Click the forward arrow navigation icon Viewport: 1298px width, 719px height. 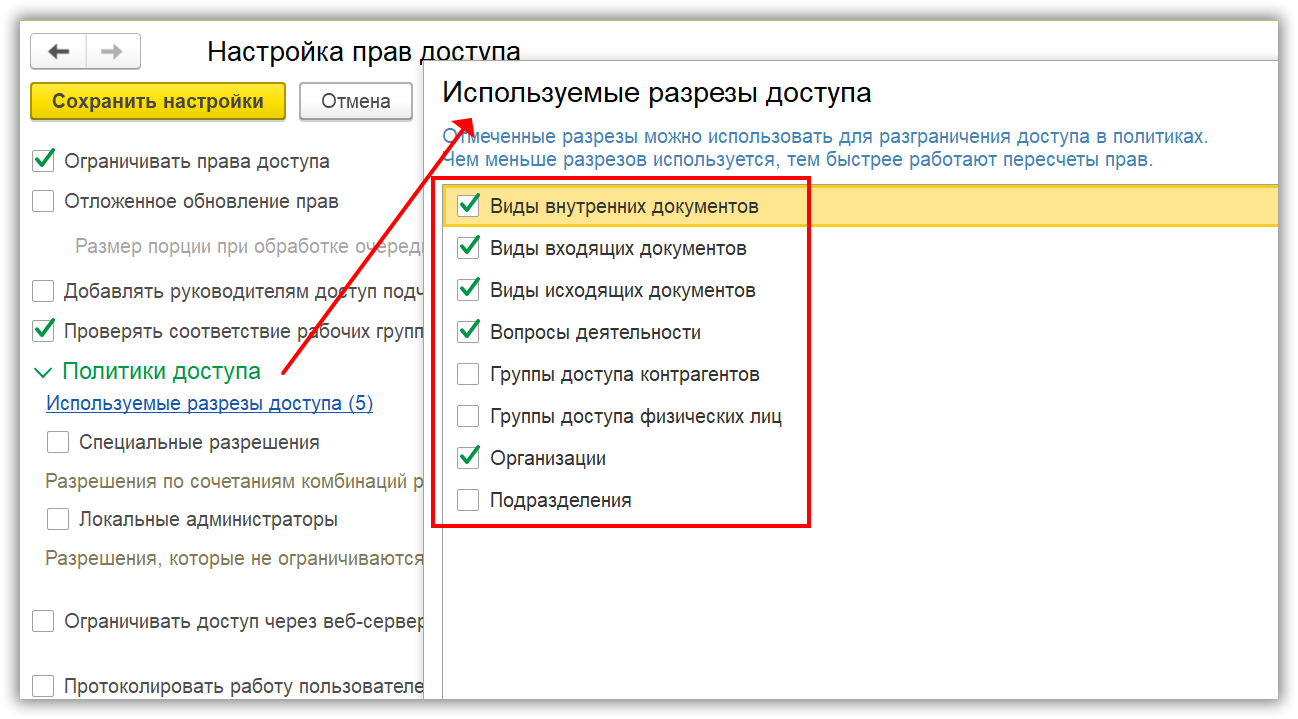click(x=113, y=51)
